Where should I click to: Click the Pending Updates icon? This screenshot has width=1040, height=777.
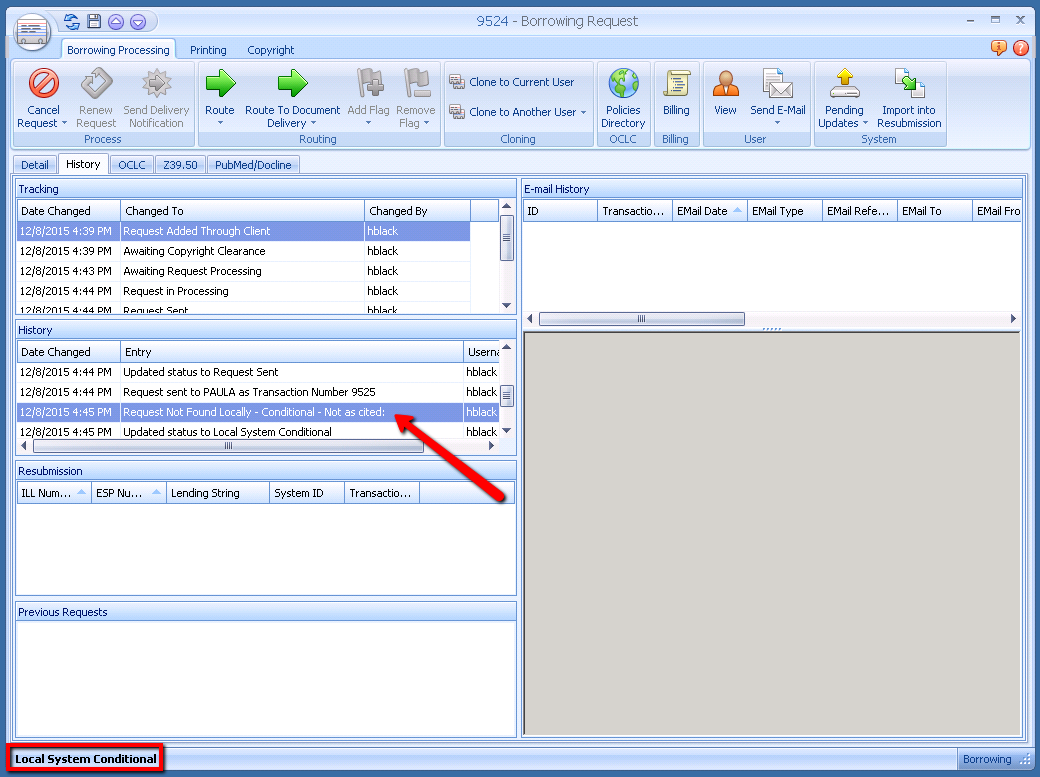tap(844, 84)
